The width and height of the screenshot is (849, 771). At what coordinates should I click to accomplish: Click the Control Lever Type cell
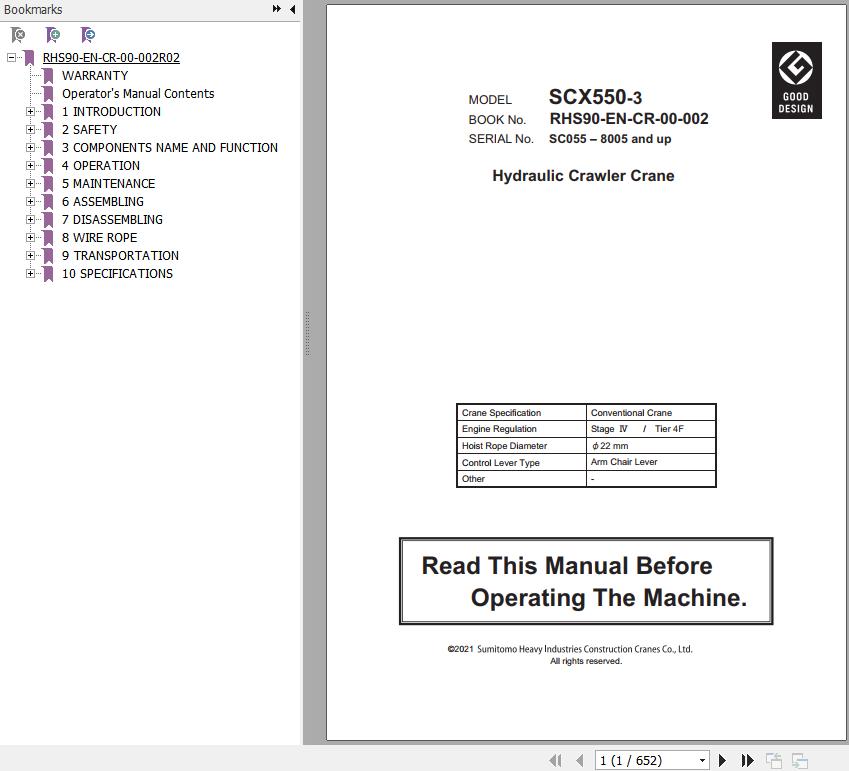[x=521, y=462]
